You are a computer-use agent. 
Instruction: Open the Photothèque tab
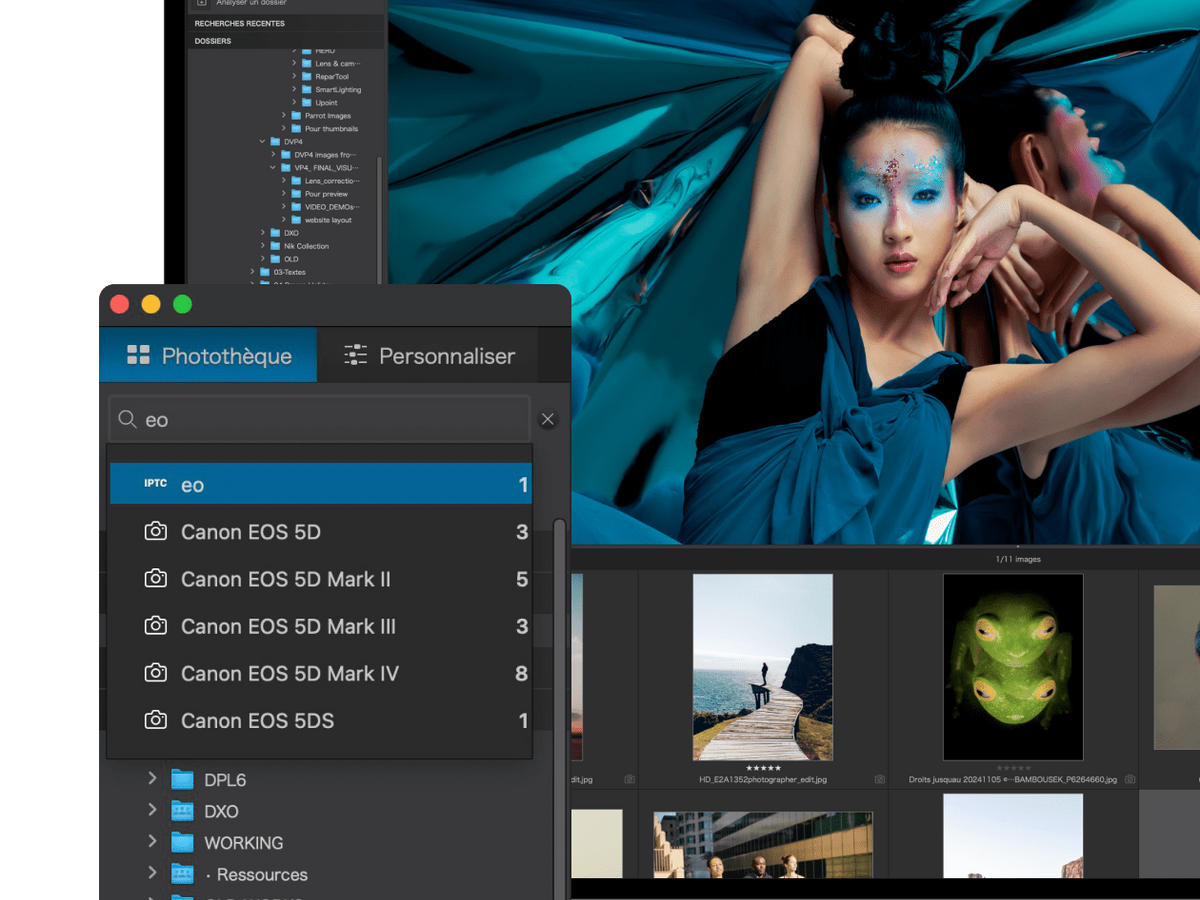pyautogui.click(x=208, y=355)
